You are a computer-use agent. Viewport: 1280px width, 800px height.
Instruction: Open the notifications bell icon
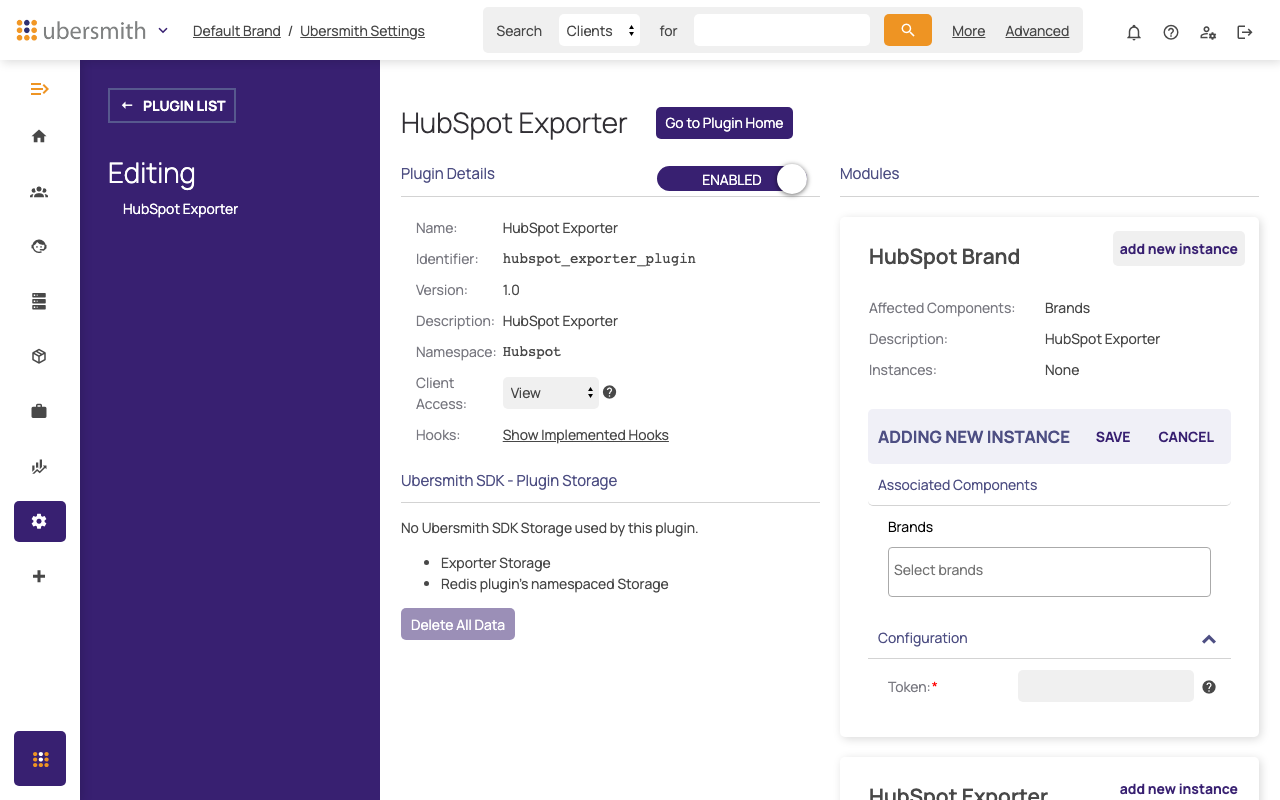1134,32
